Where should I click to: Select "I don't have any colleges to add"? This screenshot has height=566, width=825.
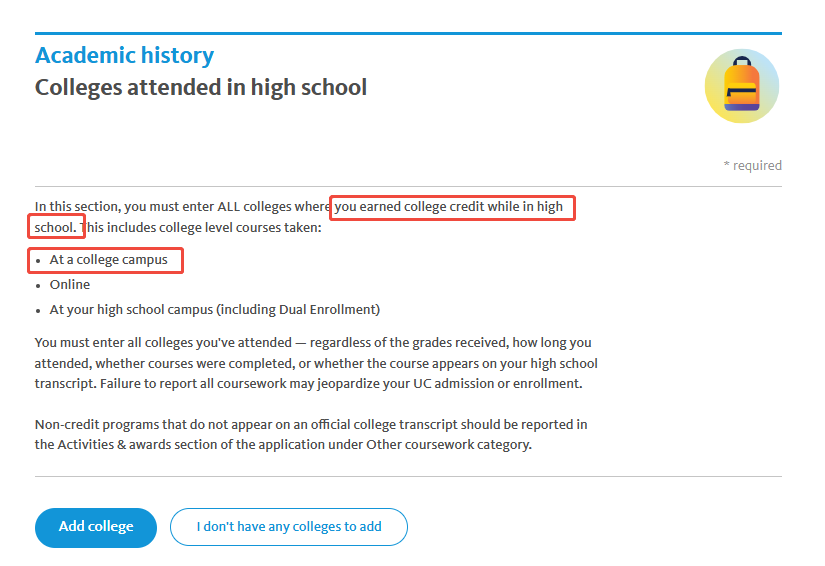pyautogui.click(x=289, y=527)
